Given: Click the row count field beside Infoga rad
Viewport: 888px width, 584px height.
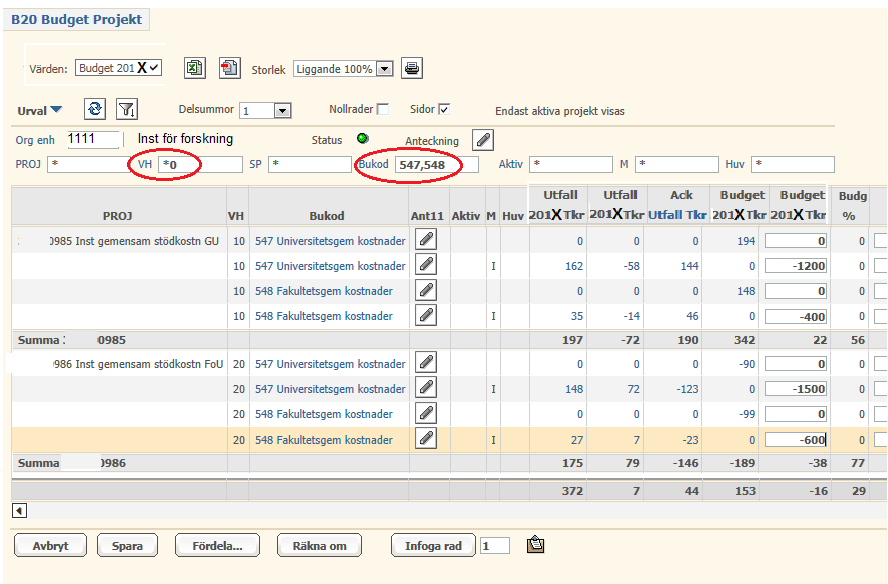Looking at the screenshot, I should coord(495,545).
